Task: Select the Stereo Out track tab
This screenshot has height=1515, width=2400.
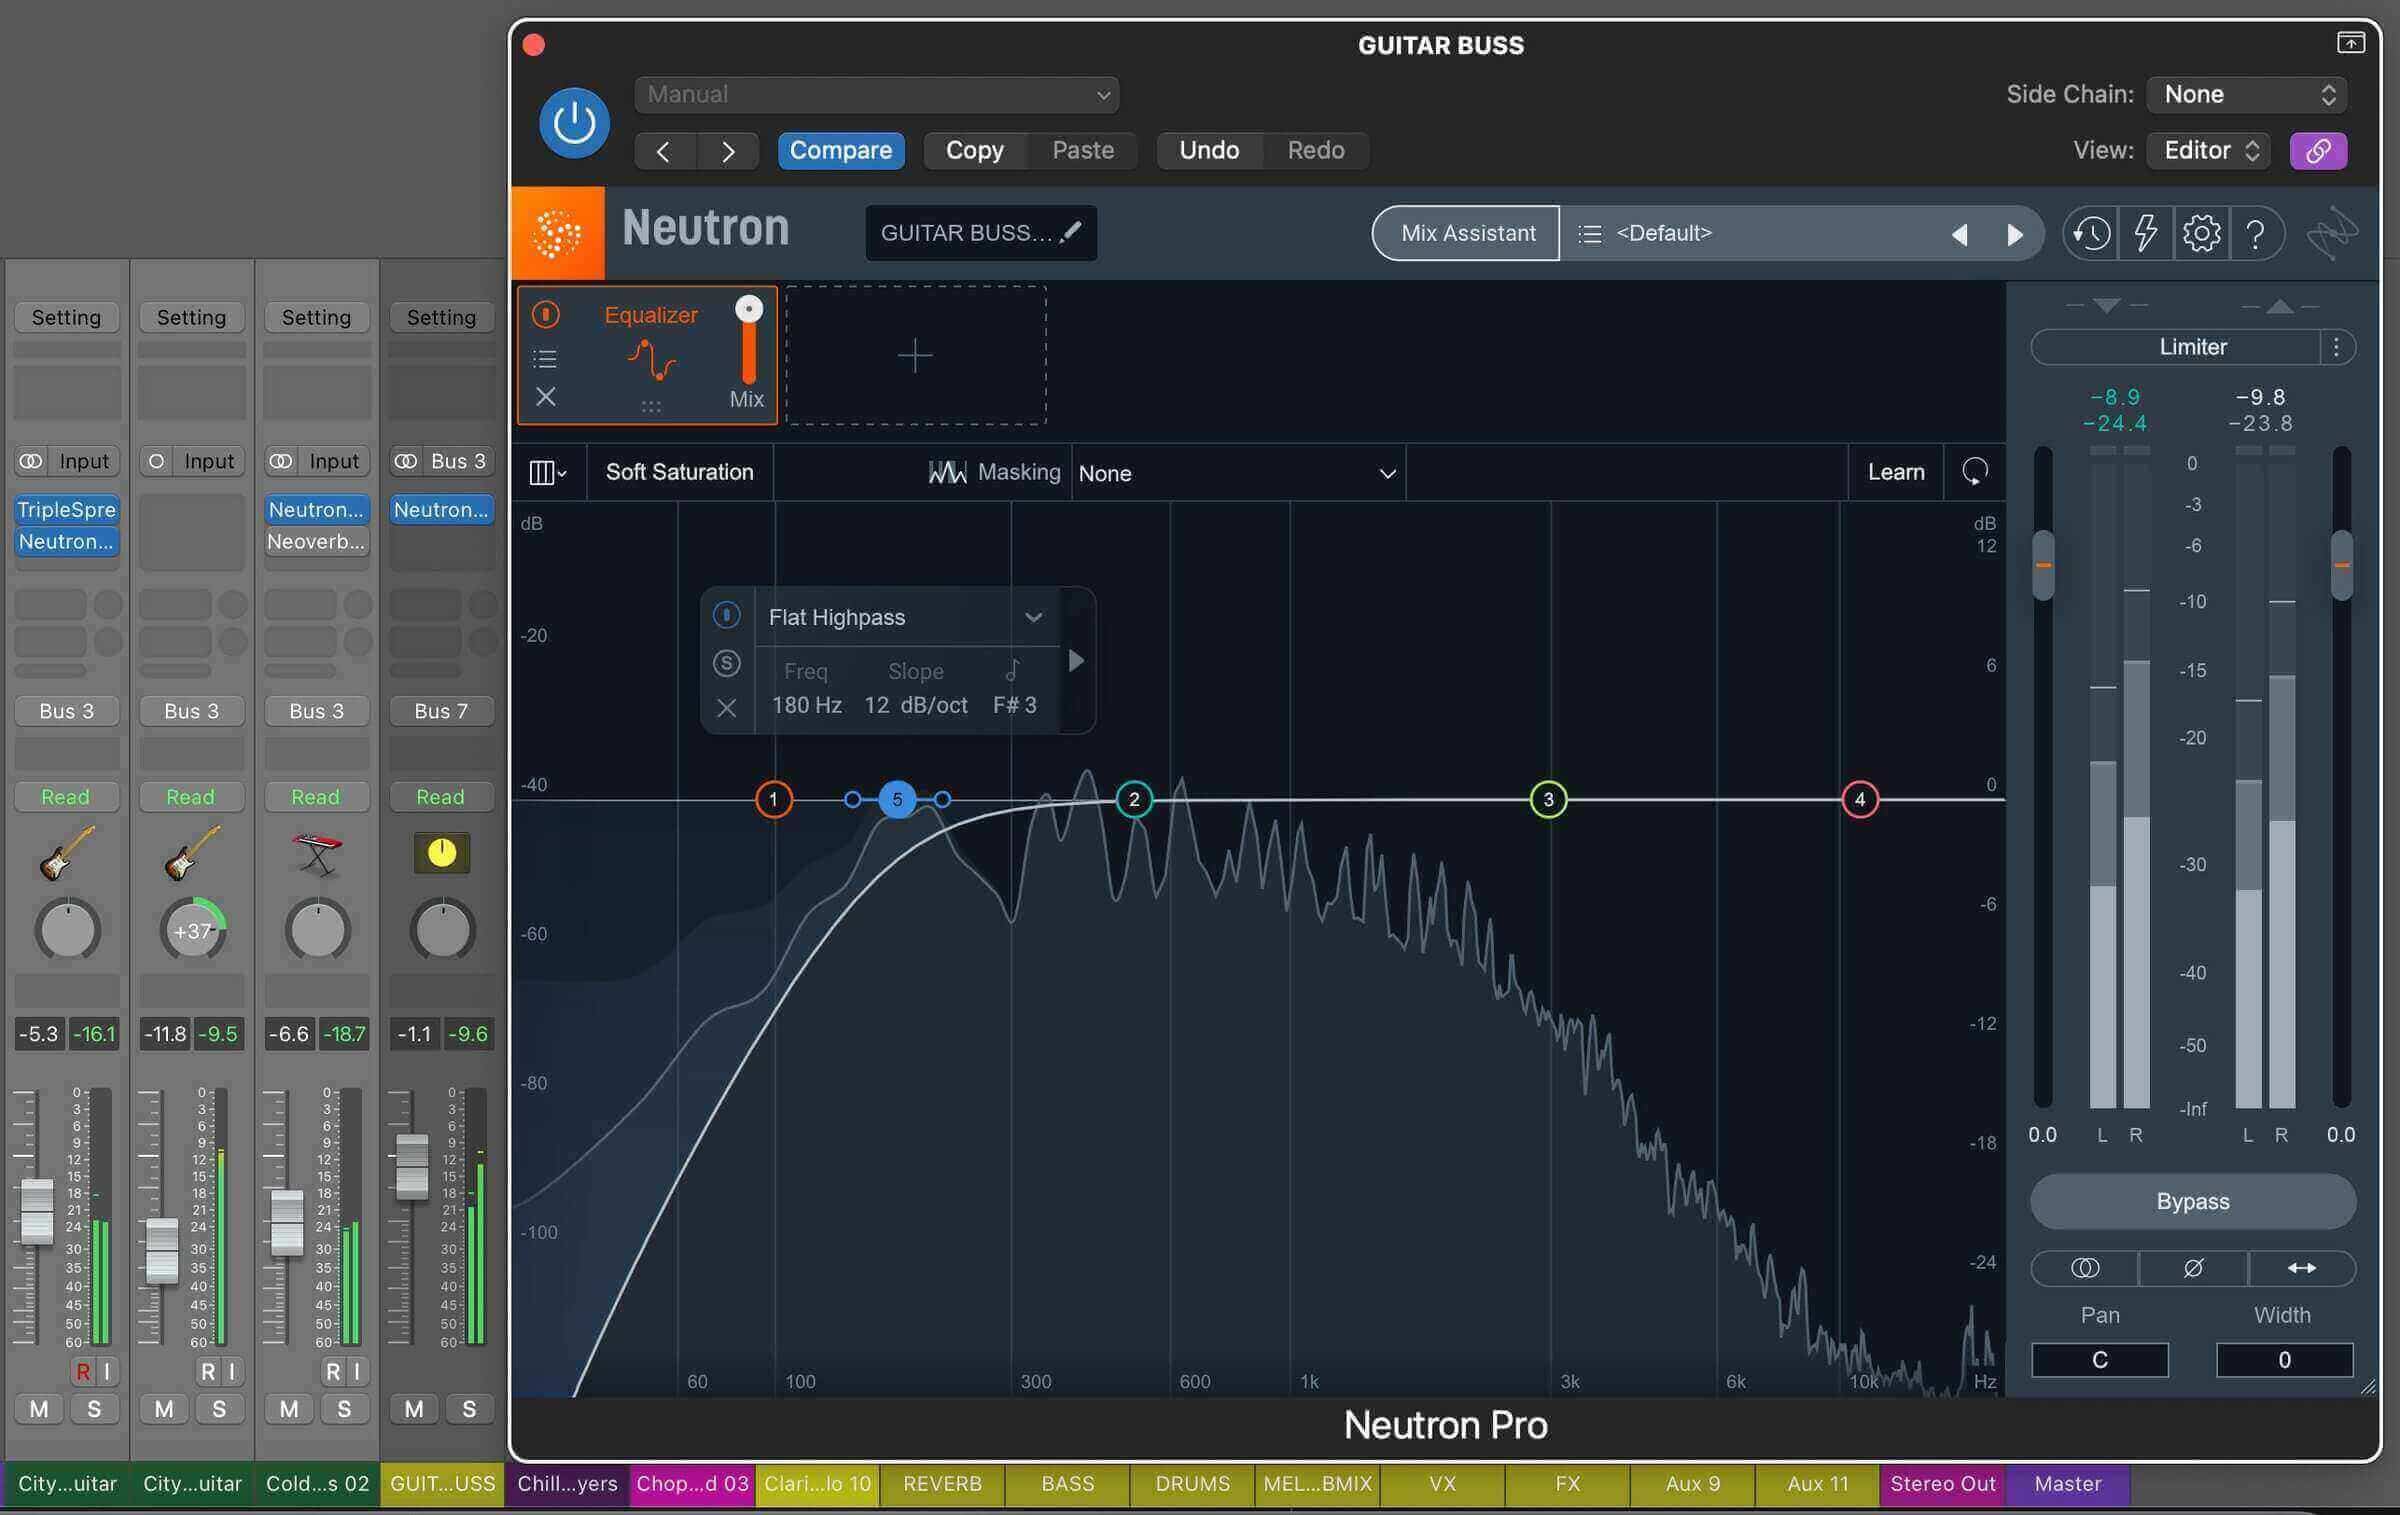Action: click(1942, 1484)
